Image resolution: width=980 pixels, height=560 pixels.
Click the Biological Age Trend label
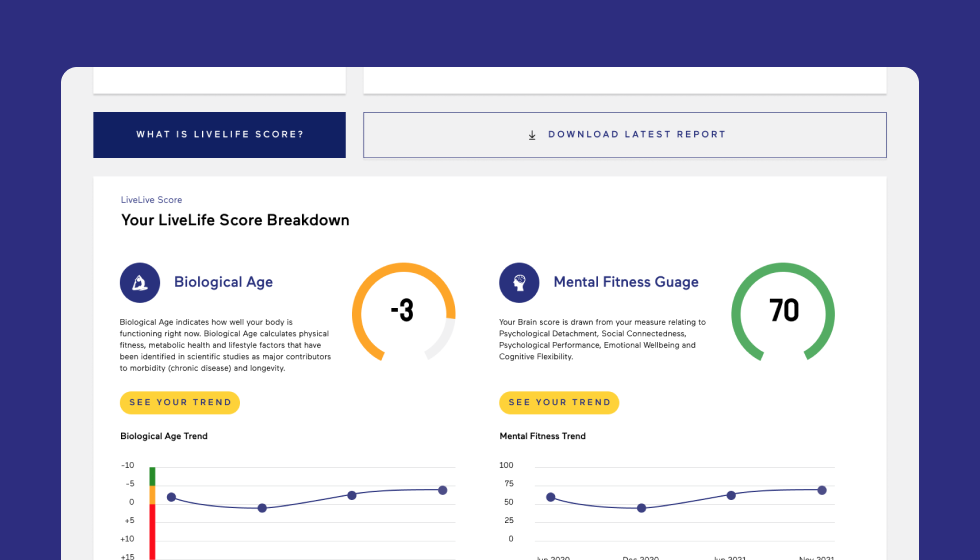click(x=164, y=436)
